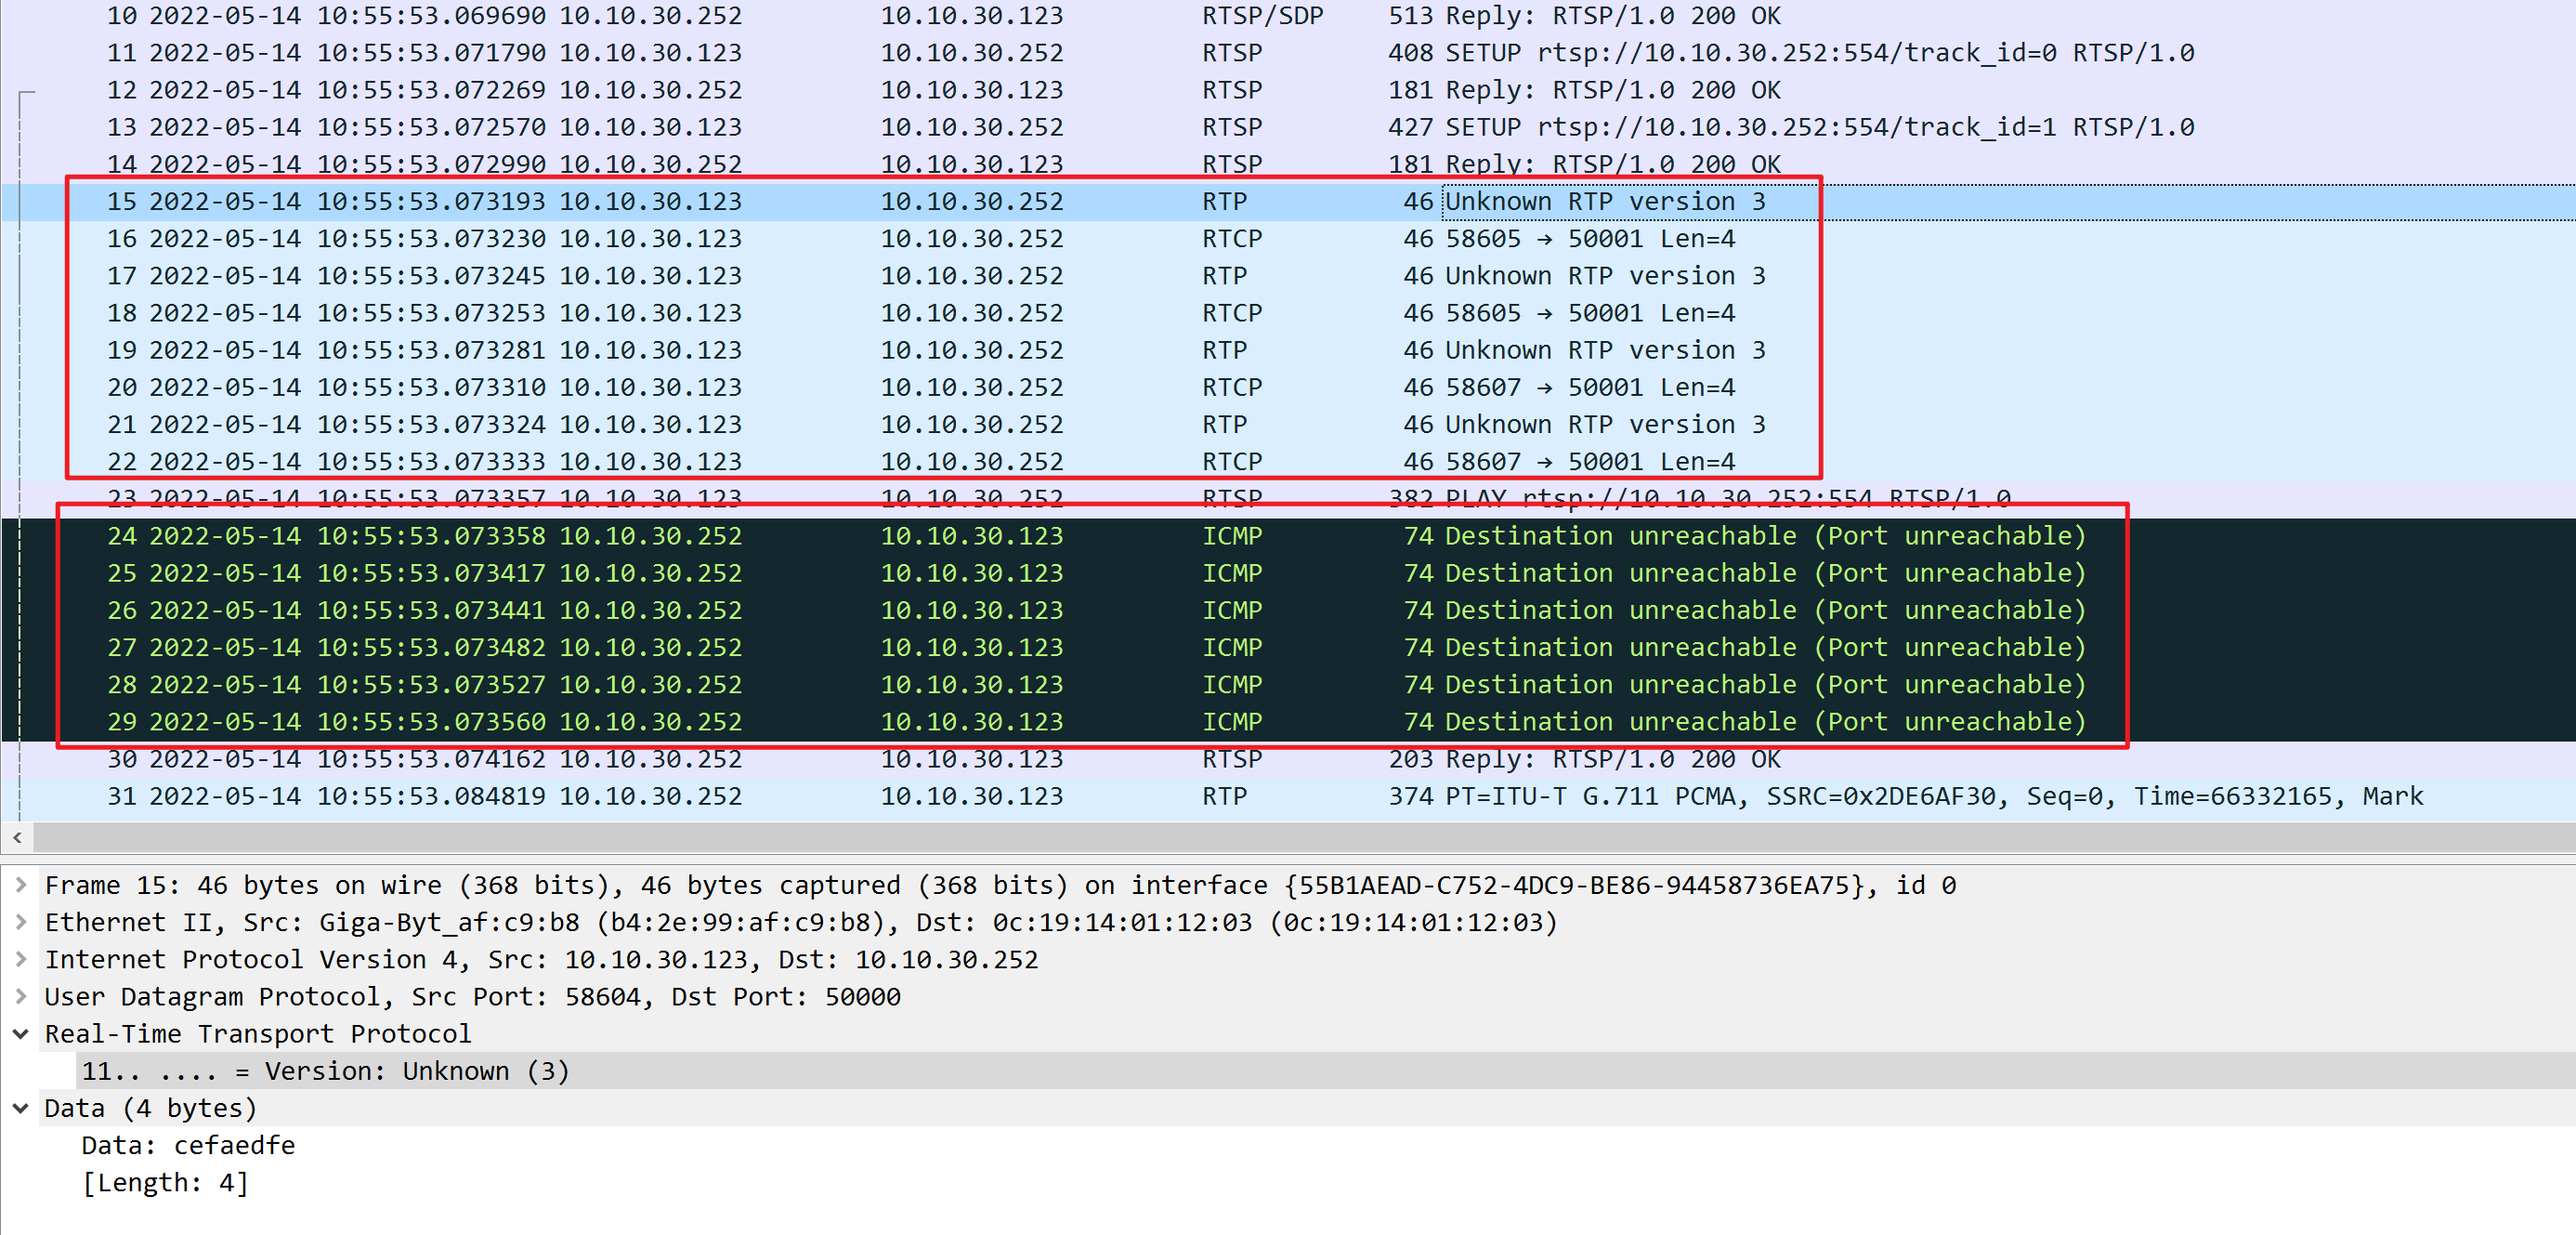Expand Internet Protocol Version 4 node
Image resolution: width=2576 pixels, height=1235 pixels.
(20, 959)
